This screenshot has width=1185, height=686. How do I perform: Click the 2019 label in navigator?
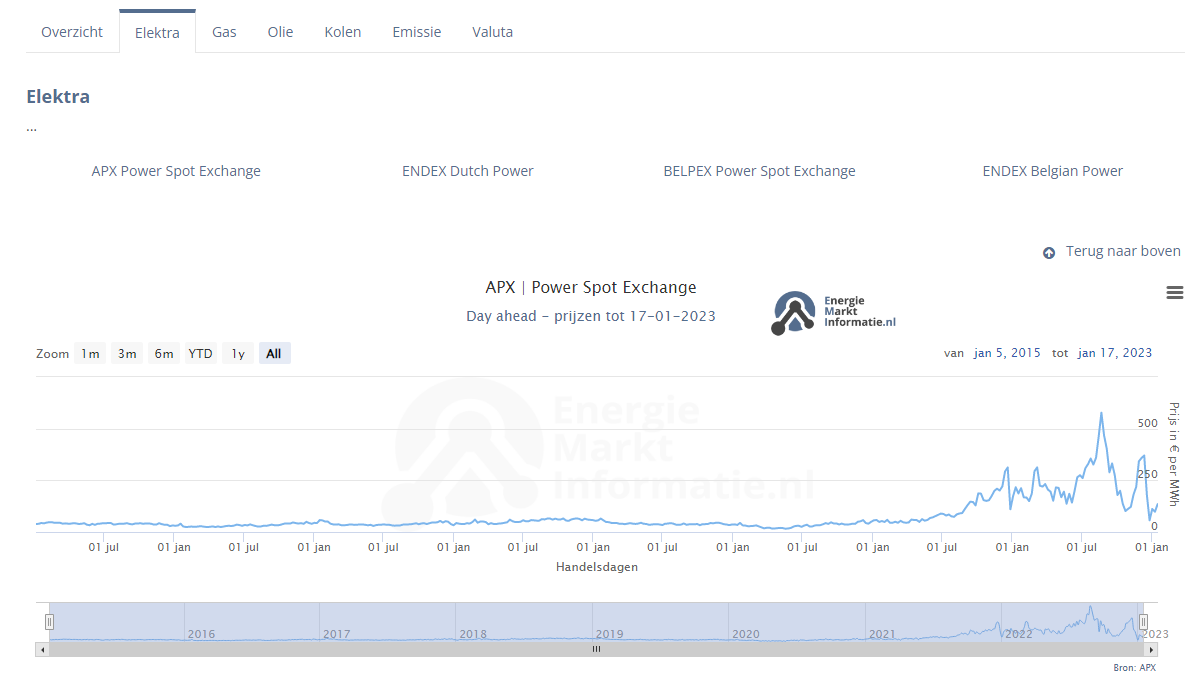click(x=609, y=634)
